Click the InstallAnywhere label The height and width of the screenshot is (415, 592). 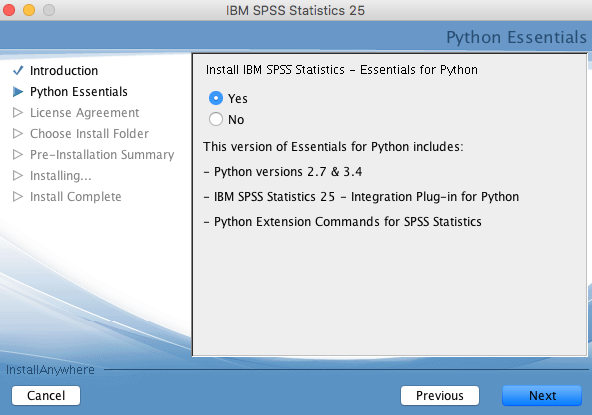pyautogui.click(x=50, y=370)
